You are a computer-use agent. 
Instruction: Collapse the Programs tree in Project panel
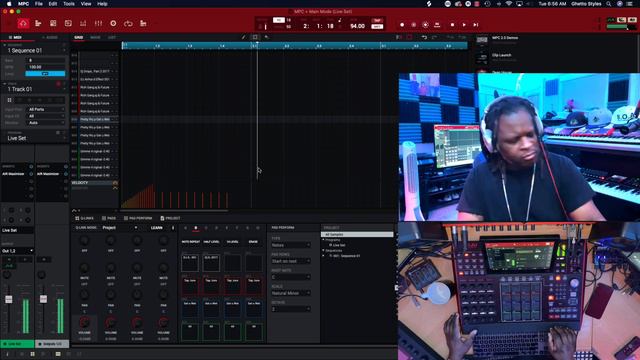tap(323, 240)
